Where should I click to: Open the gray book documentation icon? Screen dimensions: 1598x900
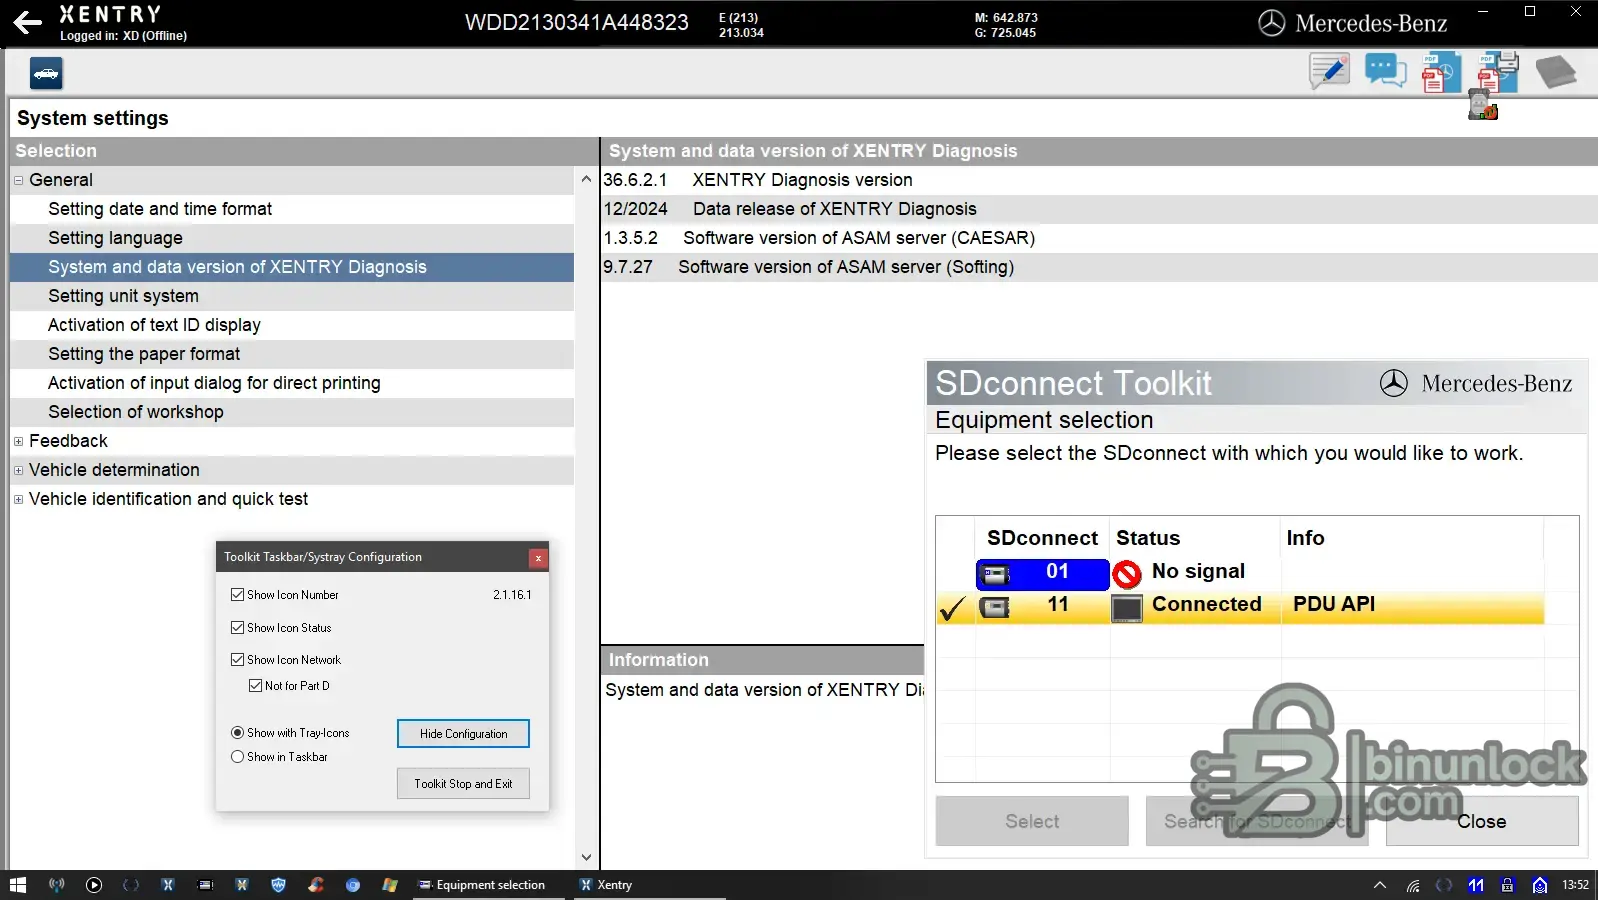click(1556, 72)
